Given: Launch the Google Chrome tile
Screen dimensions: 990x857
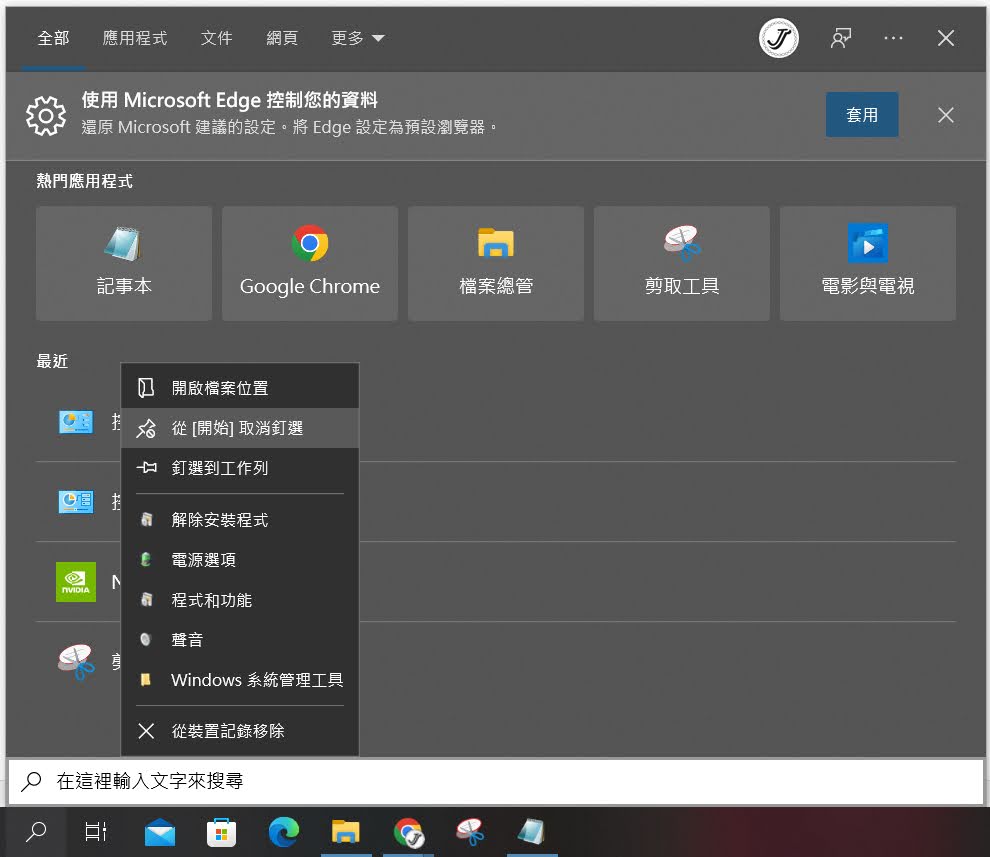Looking at the screenshot, I should pyautogui.click(x=309, y=263).
